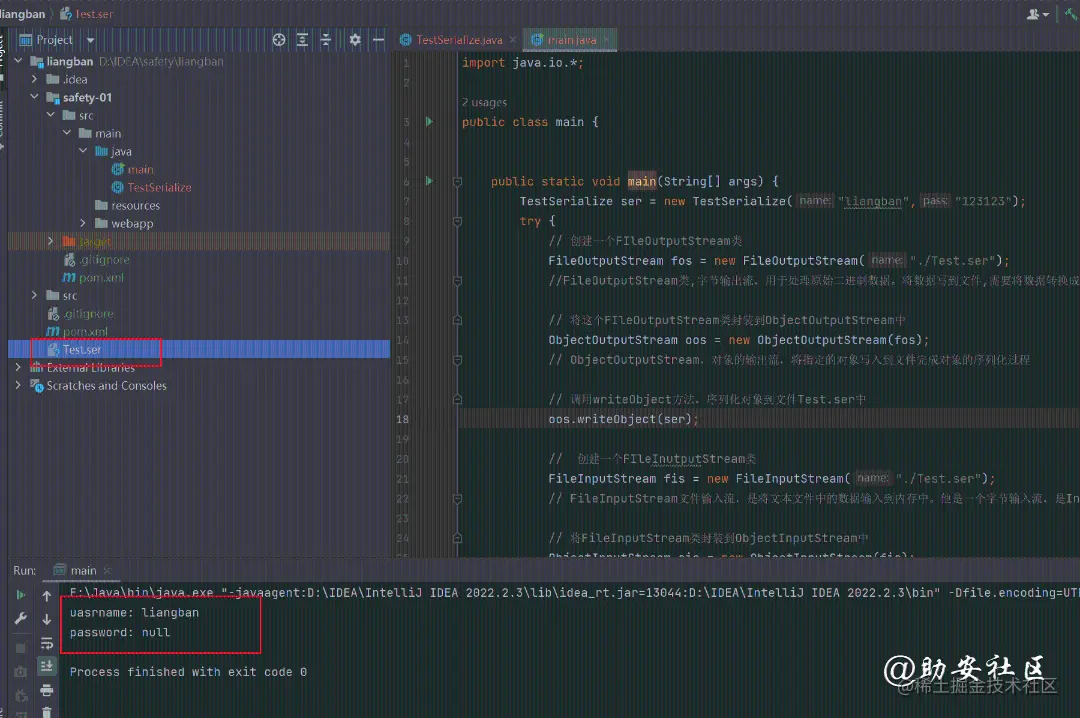The image size is (1080, 718).
Task: Open the Project view dropdown arrow
Action: 90,40
